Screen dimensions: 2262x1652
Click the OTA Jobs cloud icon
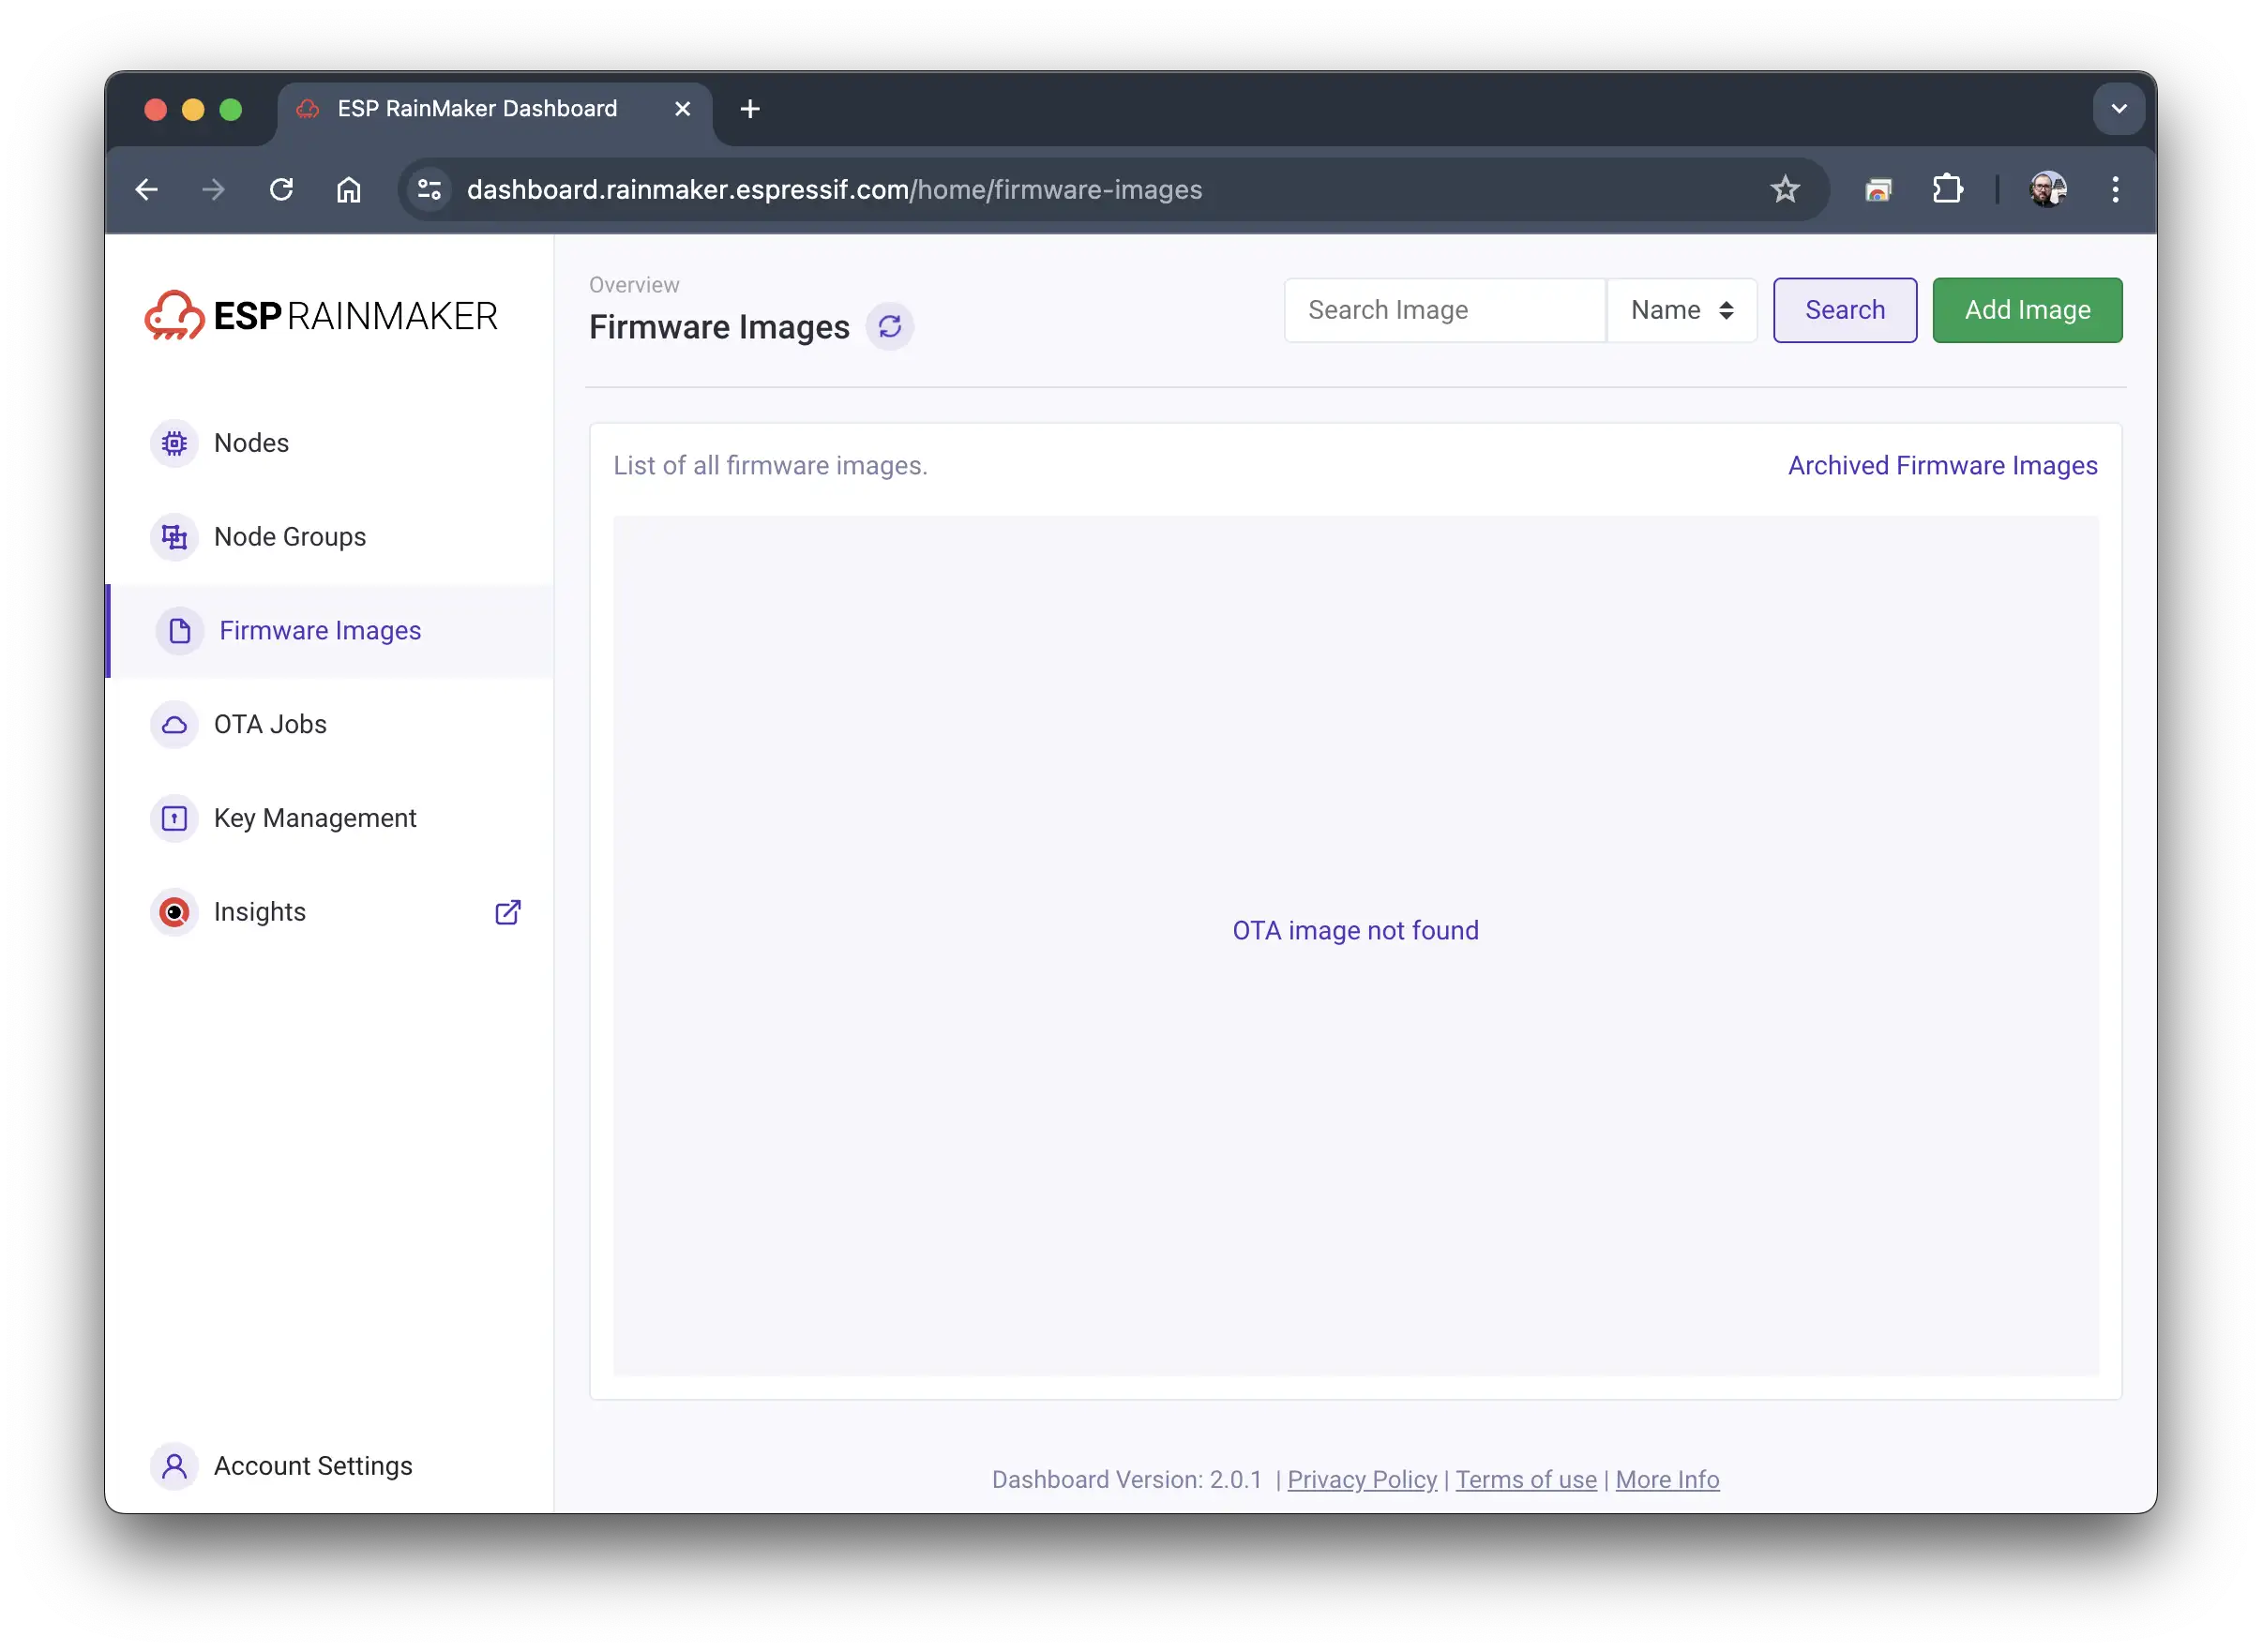click(175, 724)
